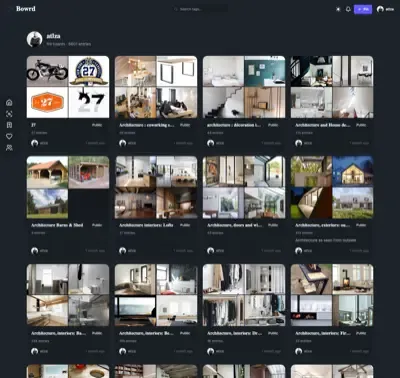The height and width of the screenshot is (378, 400).
Task: Open the black staircase thumbnail in décoration board
Action: (223, 102)
